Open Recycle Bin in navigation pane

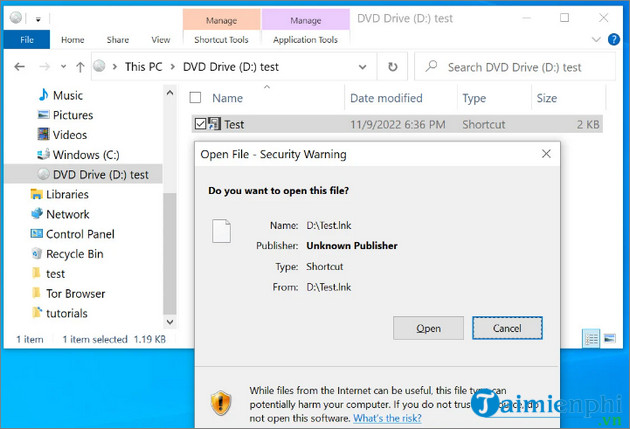(x=74, y=254)
